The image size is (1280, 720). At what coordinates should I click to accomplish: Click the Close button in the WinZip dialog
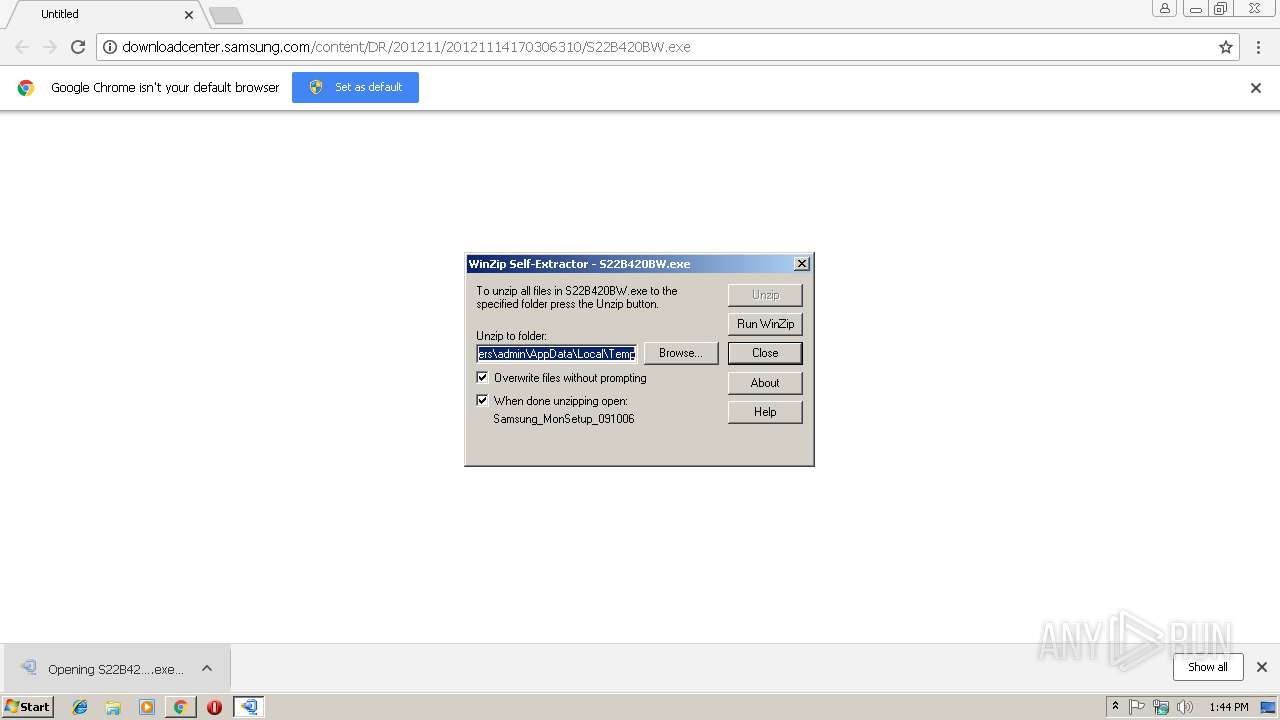[765, 353]
